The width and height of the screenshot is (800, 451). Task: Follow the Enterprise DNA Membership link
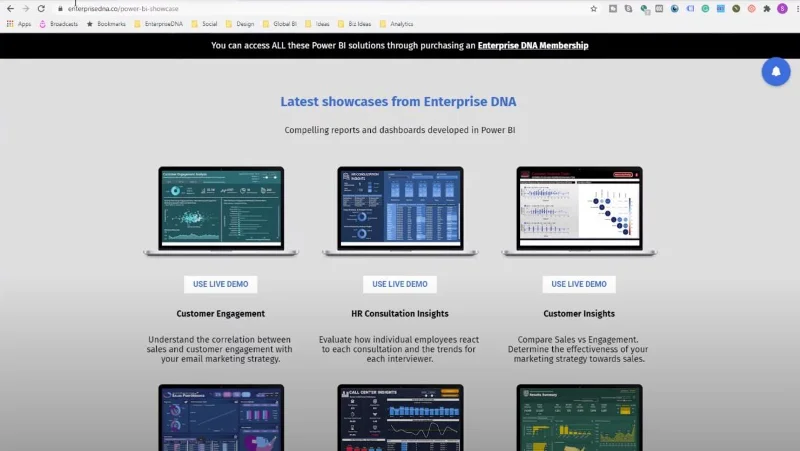[533, 45]
